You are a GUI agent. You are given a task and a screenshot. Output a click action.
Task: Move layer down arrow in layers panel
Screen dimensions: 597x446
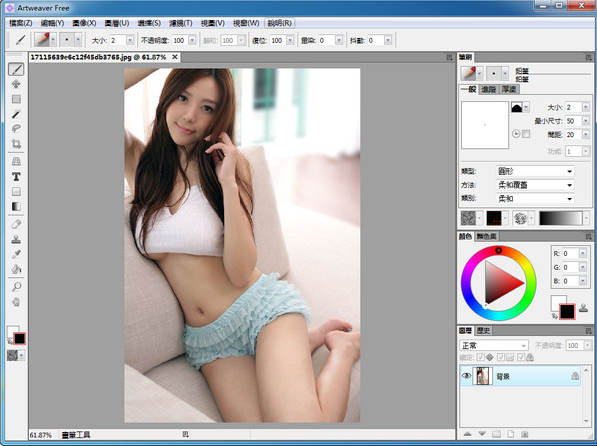(482, 434)
